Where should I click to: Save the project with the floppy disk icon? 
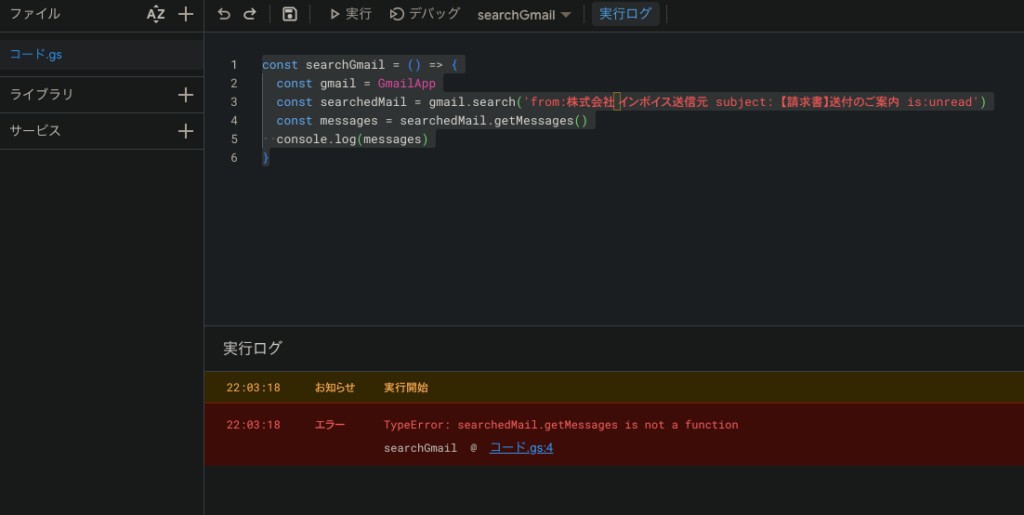[289, 14]
